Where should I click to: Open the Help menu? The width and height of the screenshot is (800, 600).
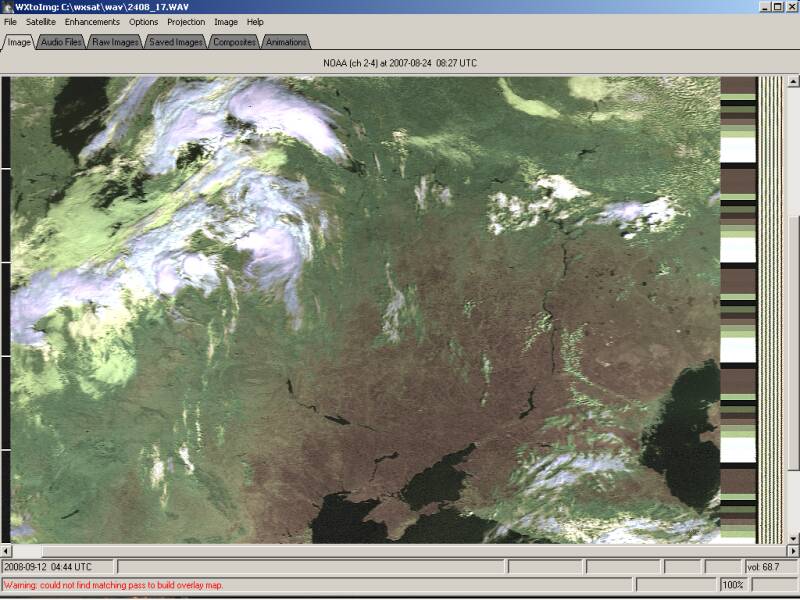[x=255, y=22]
